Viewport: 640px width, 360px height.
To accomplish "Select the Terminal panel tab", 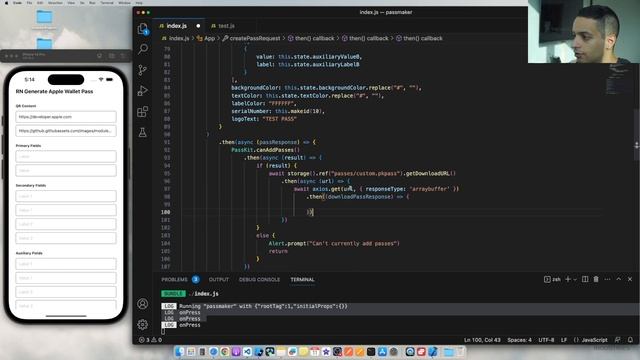I will pyautogui.click(x=302, y=280).
